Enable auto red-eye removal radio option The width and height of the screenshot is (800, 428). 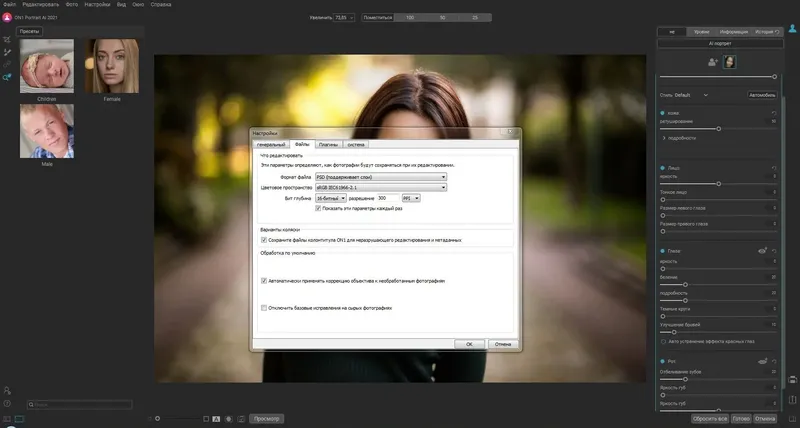(663, 341)
